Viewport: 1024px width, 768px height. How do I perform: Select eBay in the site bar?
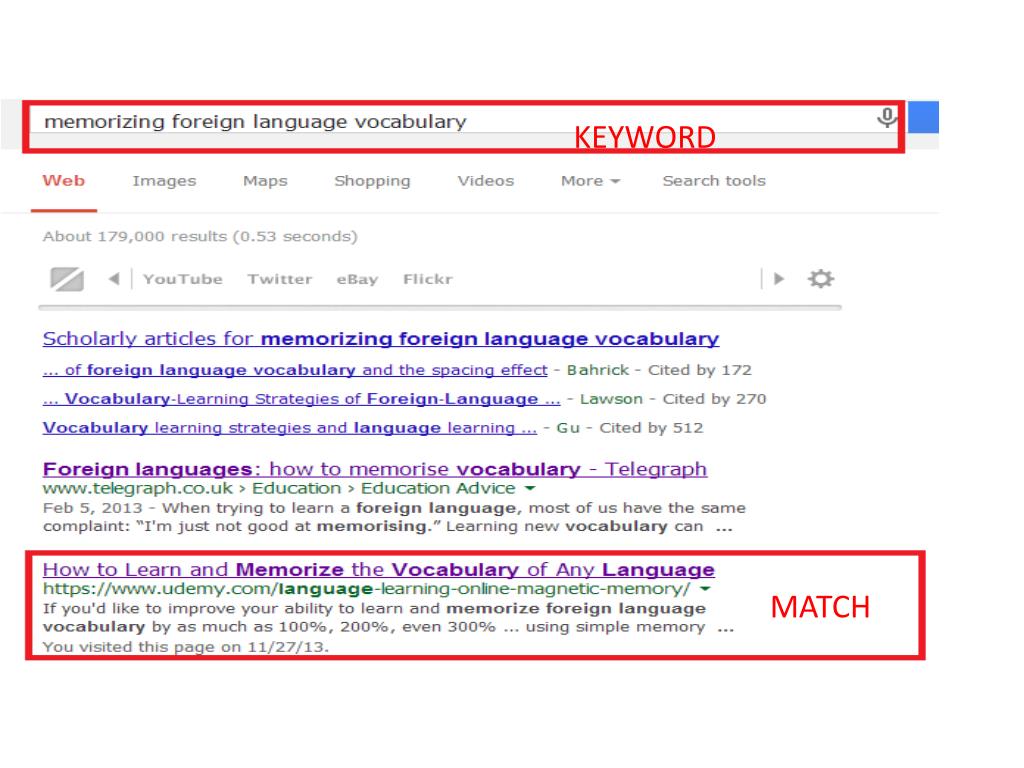[357, 280]
